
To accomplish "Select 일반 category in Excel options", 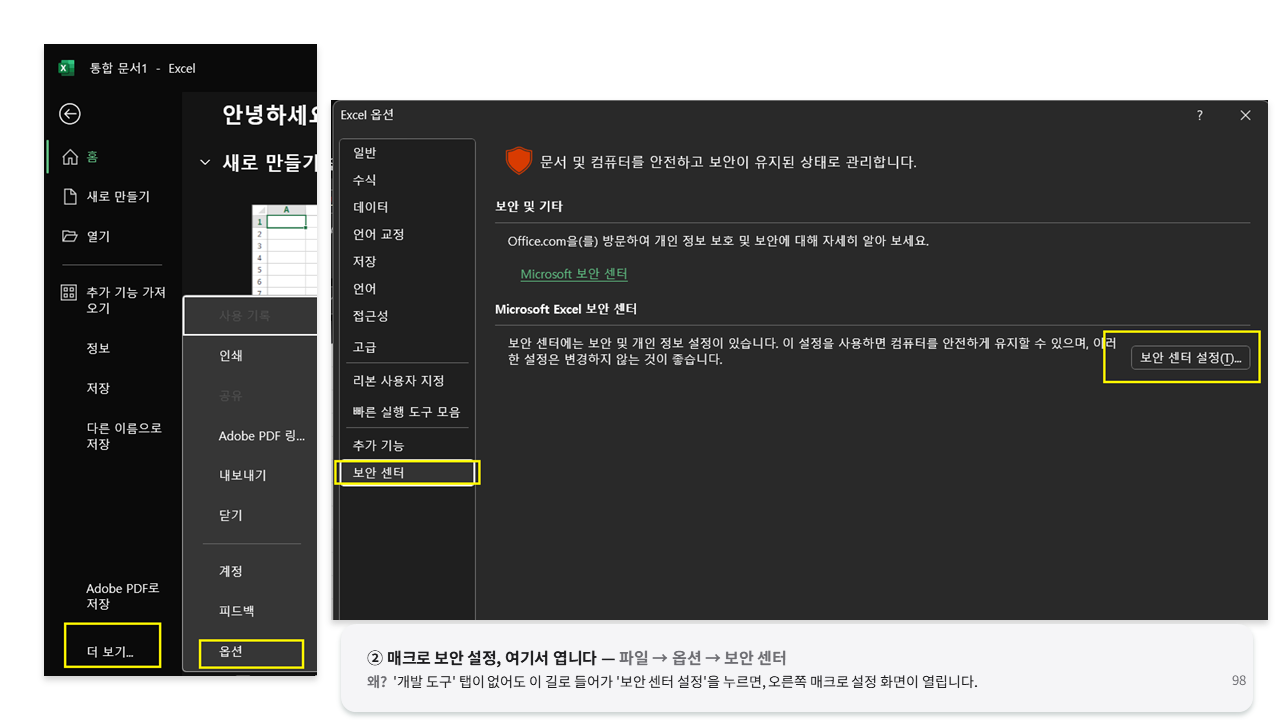I will pos(407,153).
